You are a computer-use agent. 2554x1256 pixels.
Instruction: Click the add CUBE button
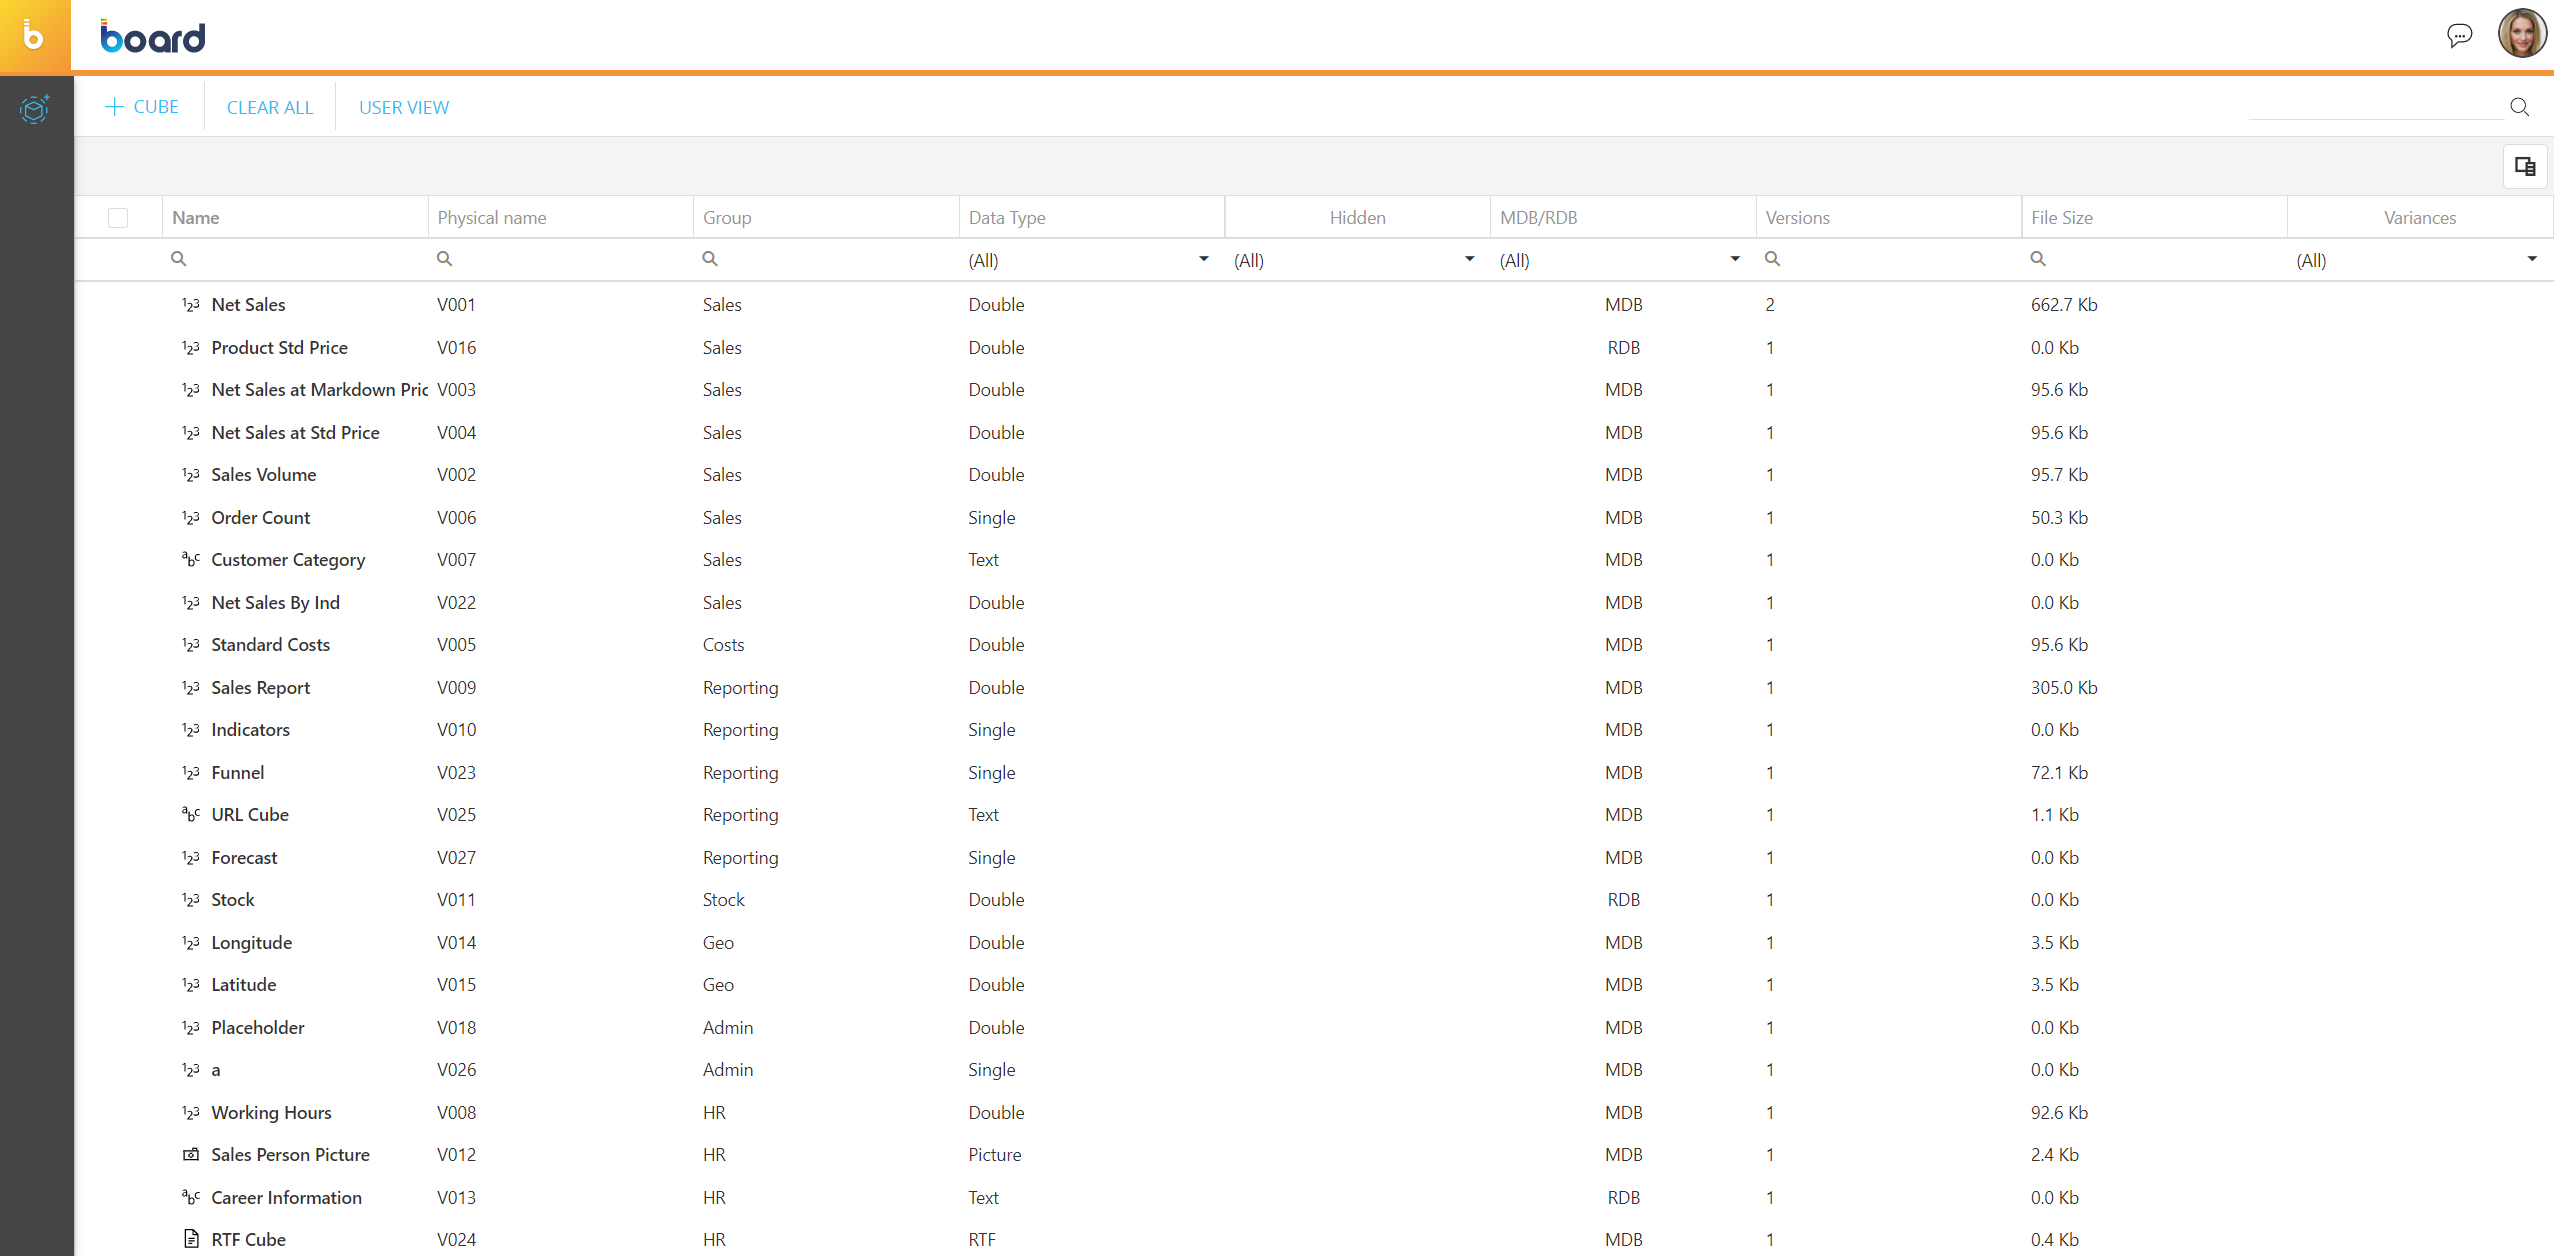[142, 107]
